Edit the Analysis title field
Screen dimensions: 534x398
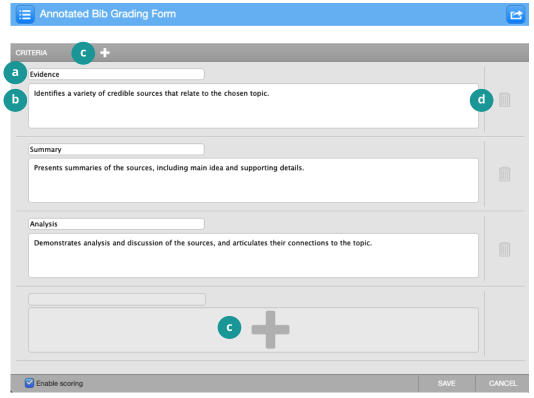point(116,224)
